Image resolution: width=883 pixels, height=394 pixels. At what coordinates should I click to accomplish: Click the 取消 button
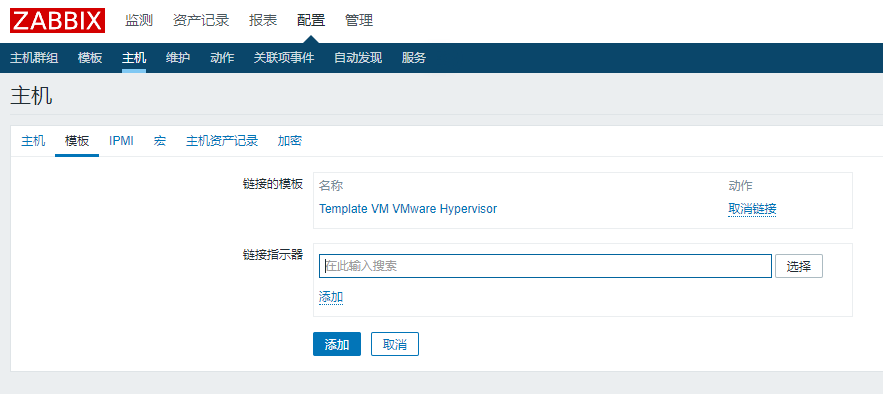(395, 344)
